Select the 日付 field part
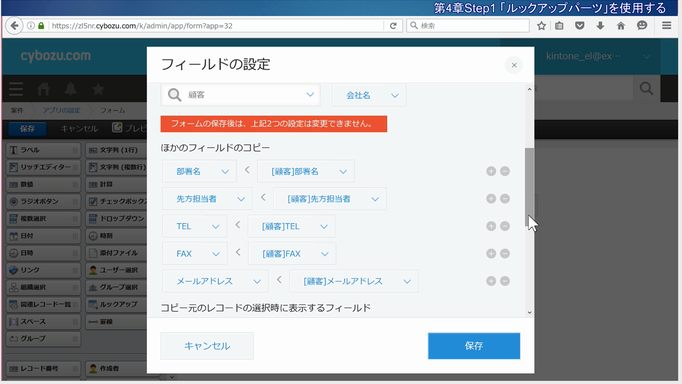 point(43,236)
